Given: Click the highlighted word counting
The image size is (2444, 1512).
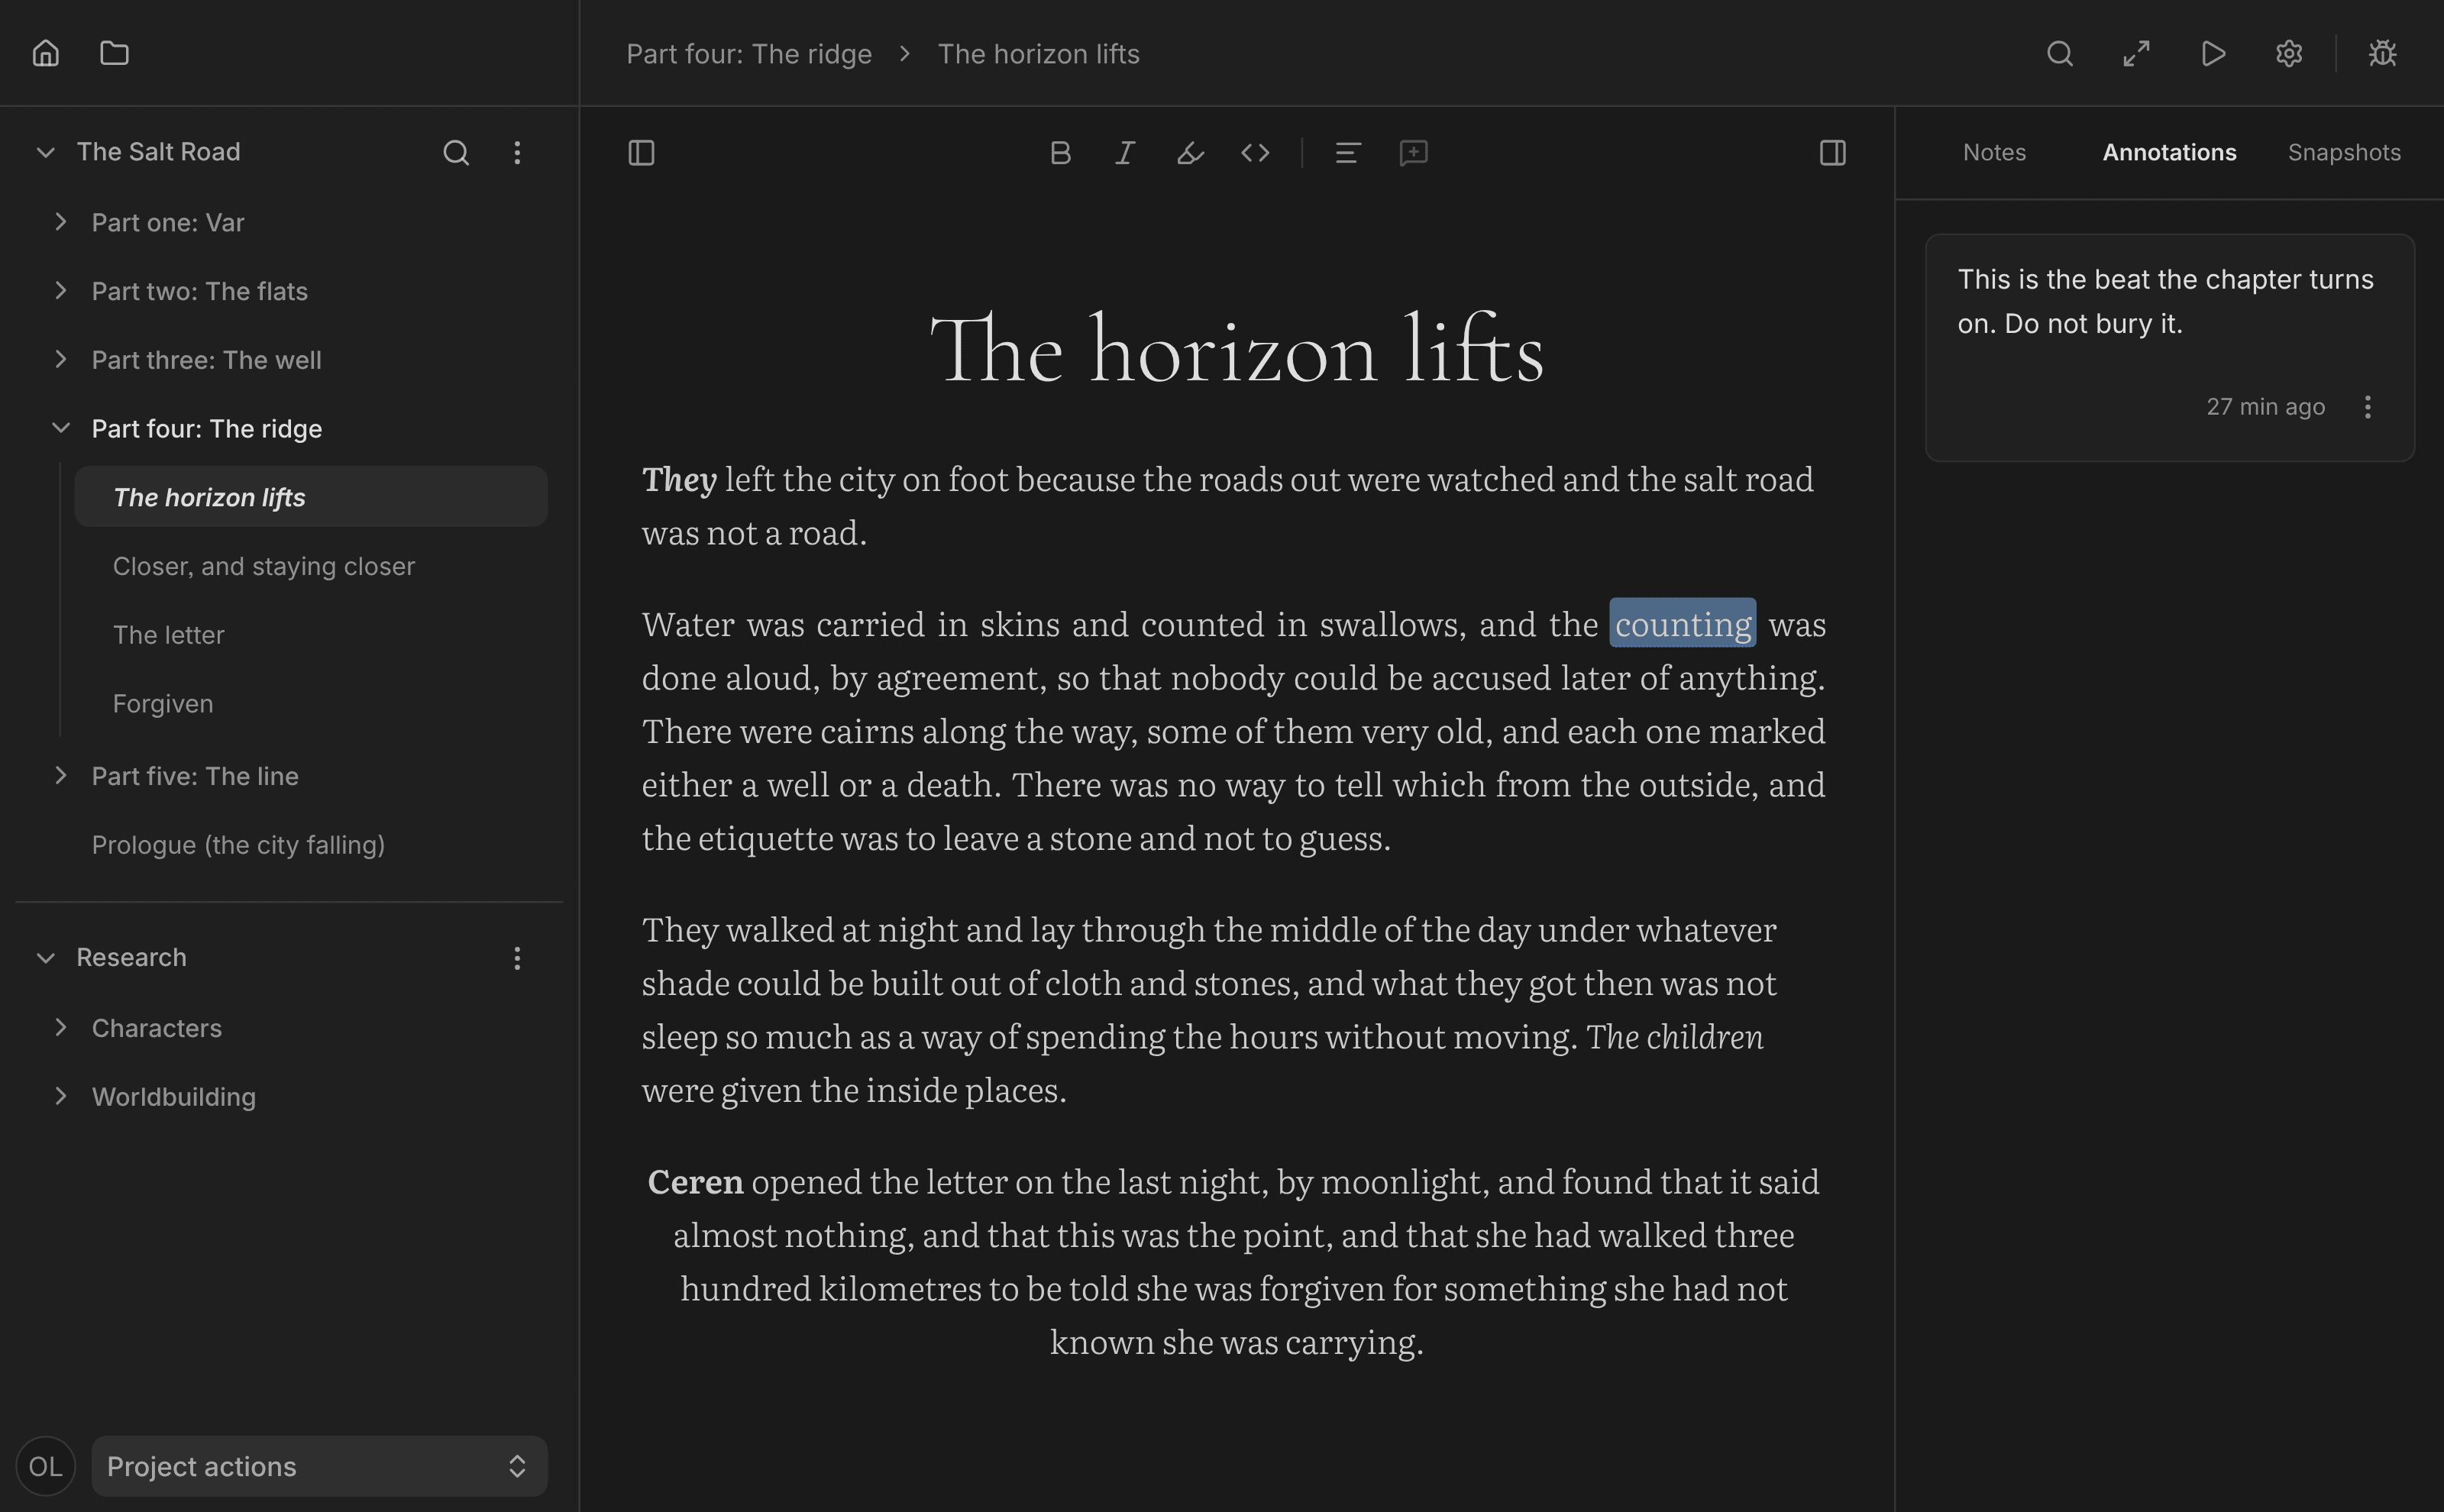Looking at the screenshot, I should coord(1683,624).
